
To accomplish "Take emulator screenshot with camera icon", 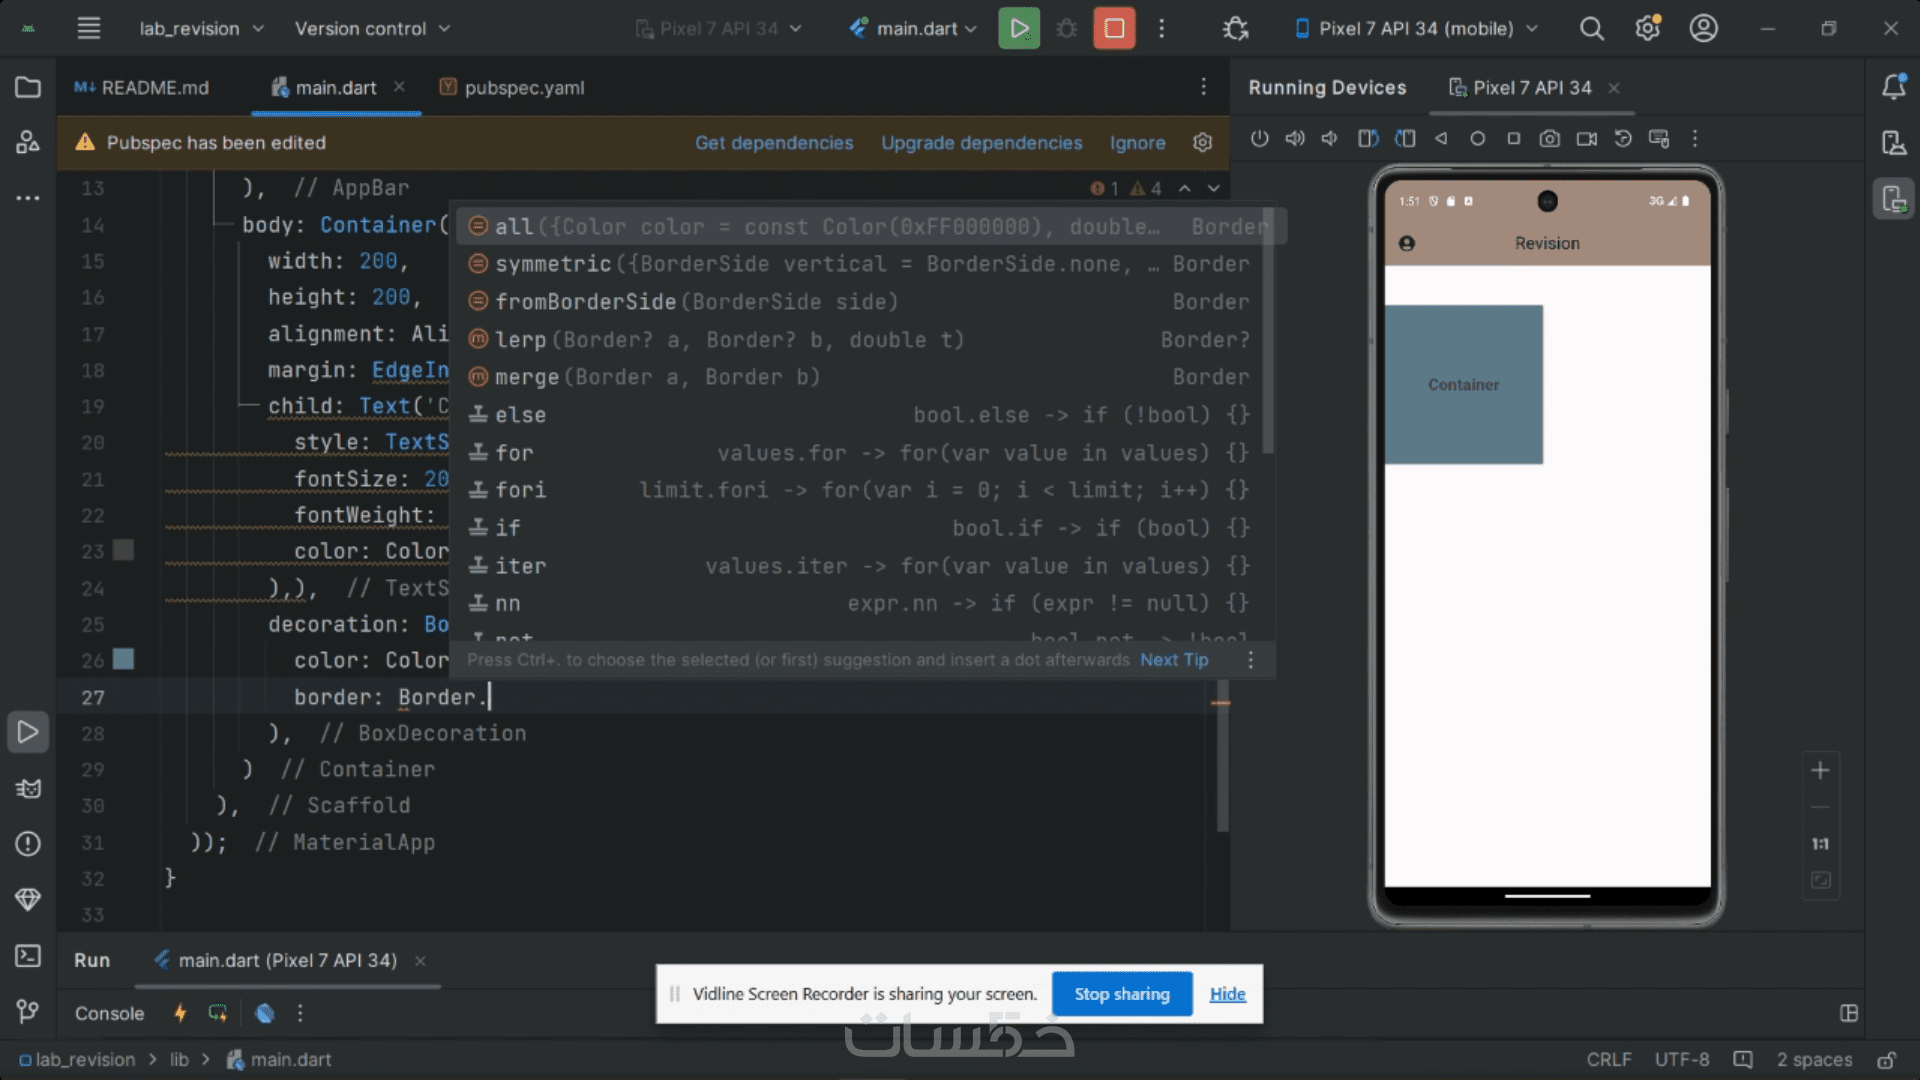I will [1549, 139].
